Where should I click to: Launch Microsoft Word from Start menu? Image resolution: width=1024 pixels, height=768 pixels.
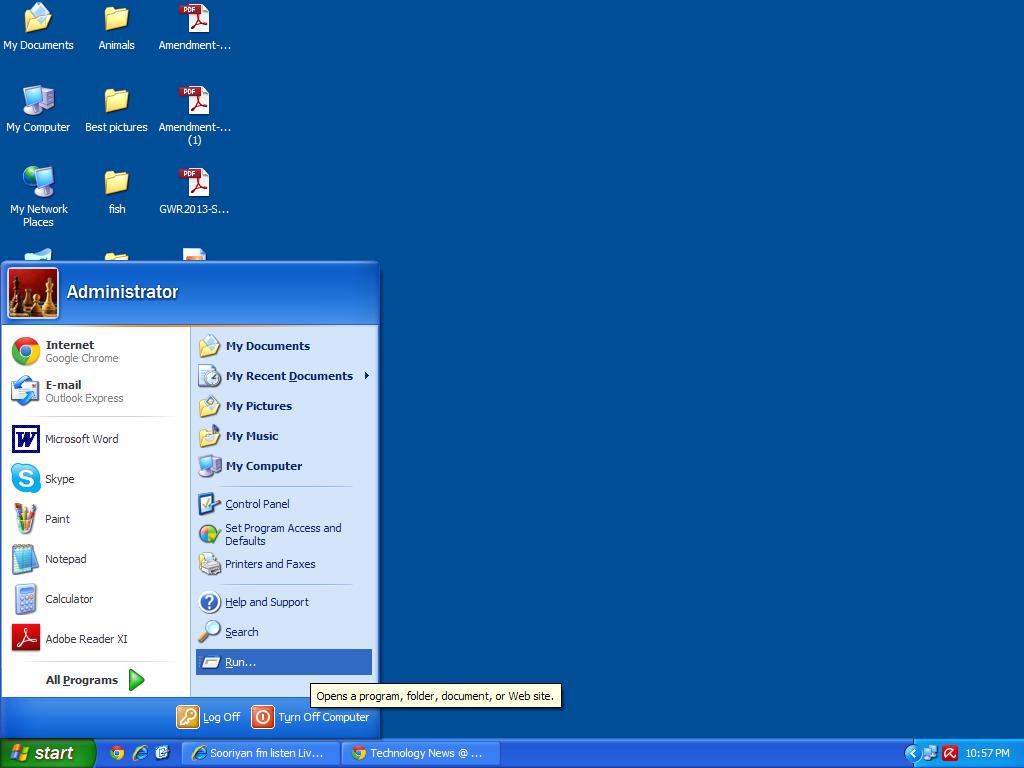(x=95, y=439)
